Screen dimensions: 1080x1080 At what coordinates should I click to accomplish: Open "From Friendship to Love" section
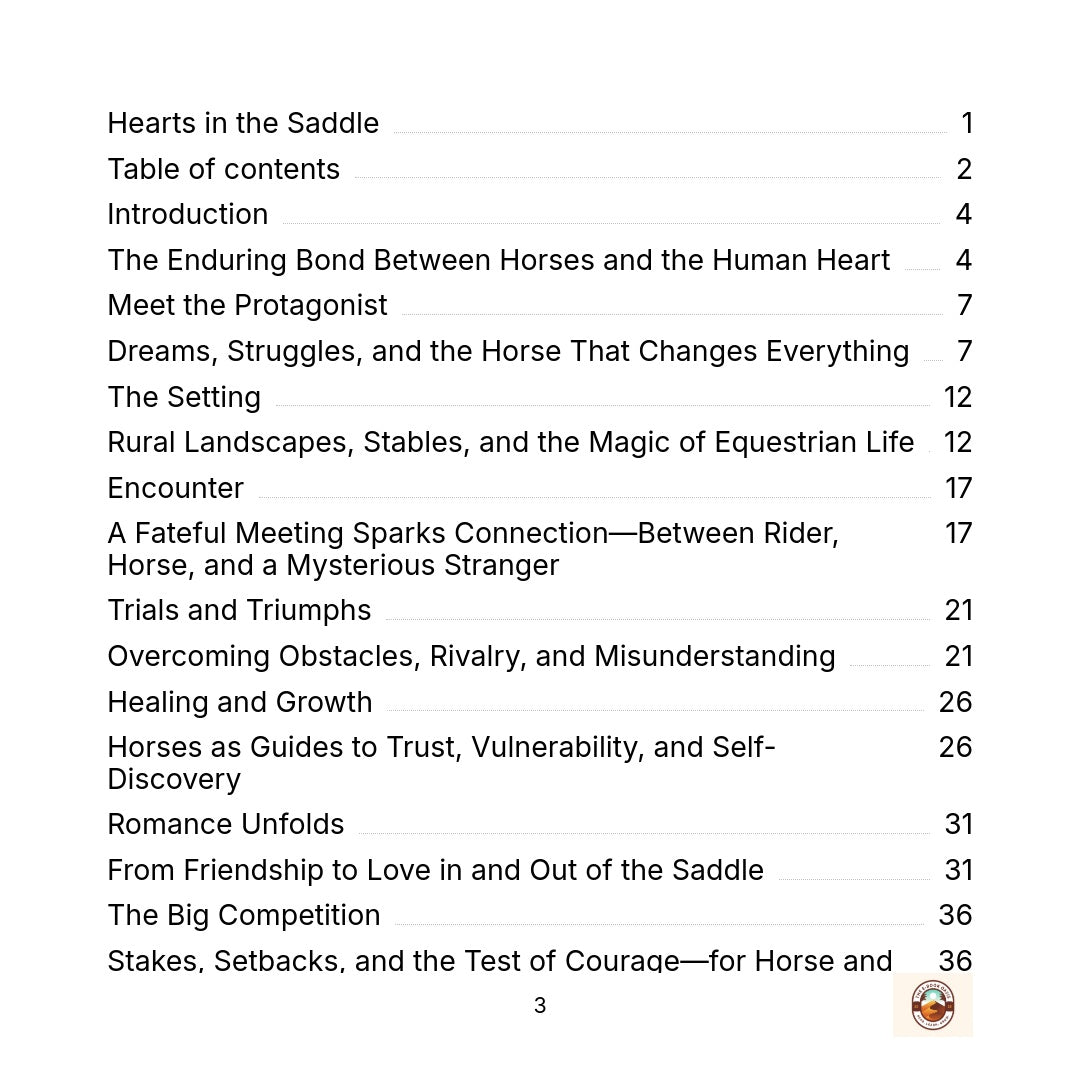click(x=435, y=870)
